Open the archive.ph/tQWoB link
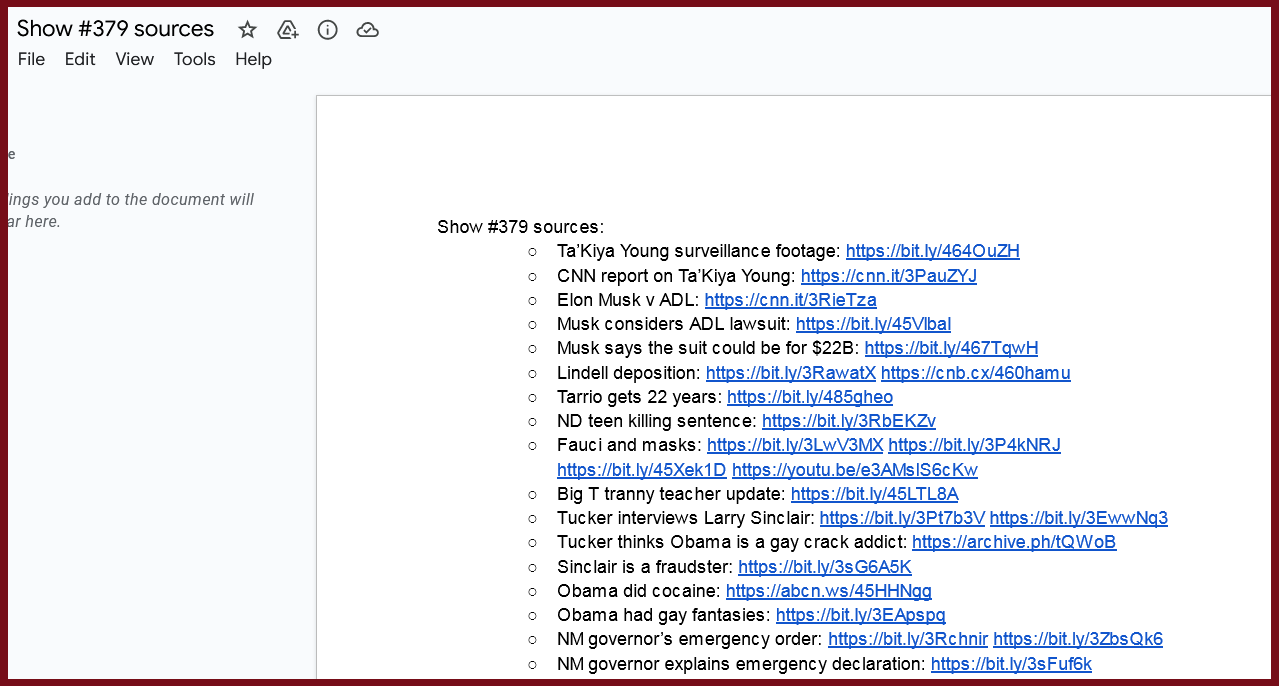 [1014, 542]
